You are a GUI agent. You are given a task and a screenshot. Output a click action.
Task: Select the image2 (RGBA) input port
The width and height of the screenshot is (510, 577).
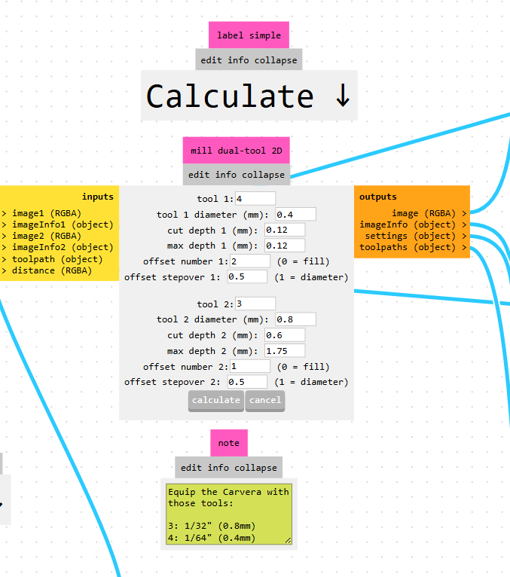pyautogui.click(x=42, y=236)
